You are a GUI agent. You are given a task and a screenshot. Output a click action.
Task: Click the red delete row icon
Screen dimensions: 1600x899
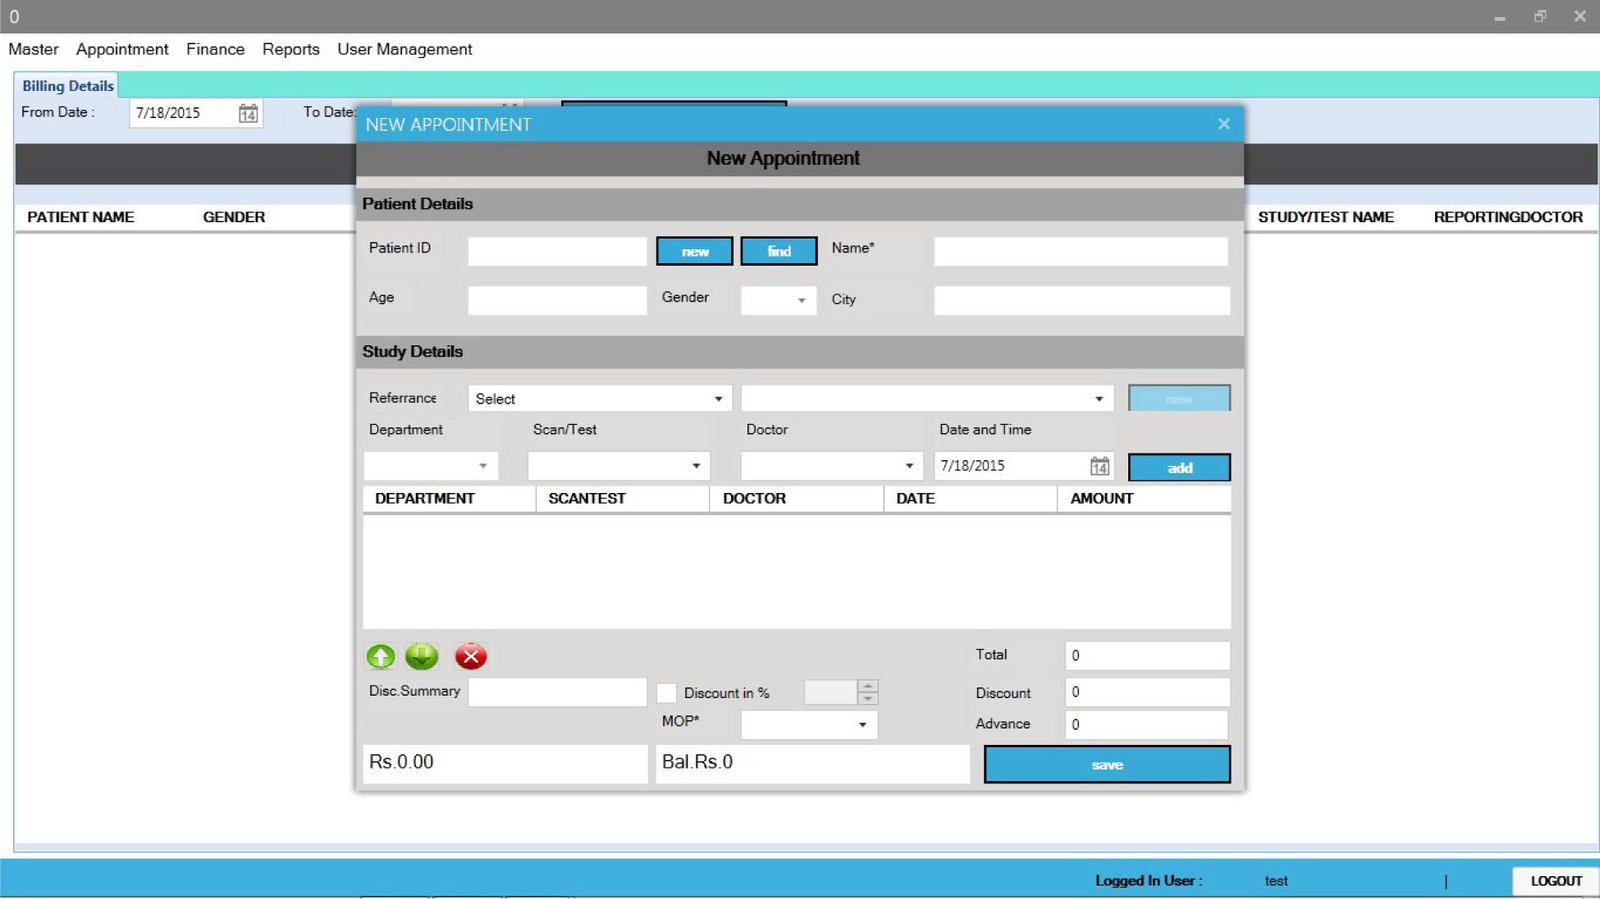tap(470, 656)
